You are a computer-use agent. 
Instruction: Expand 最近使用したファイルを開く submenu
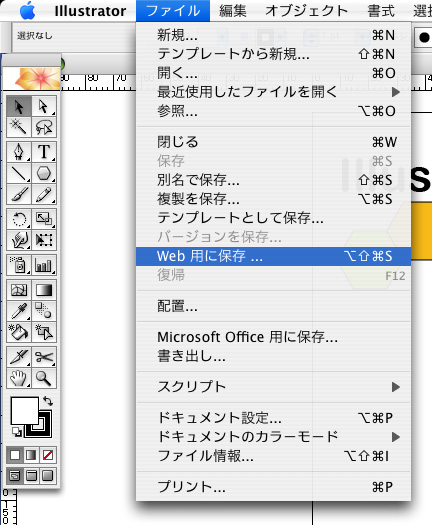[273, 92]
